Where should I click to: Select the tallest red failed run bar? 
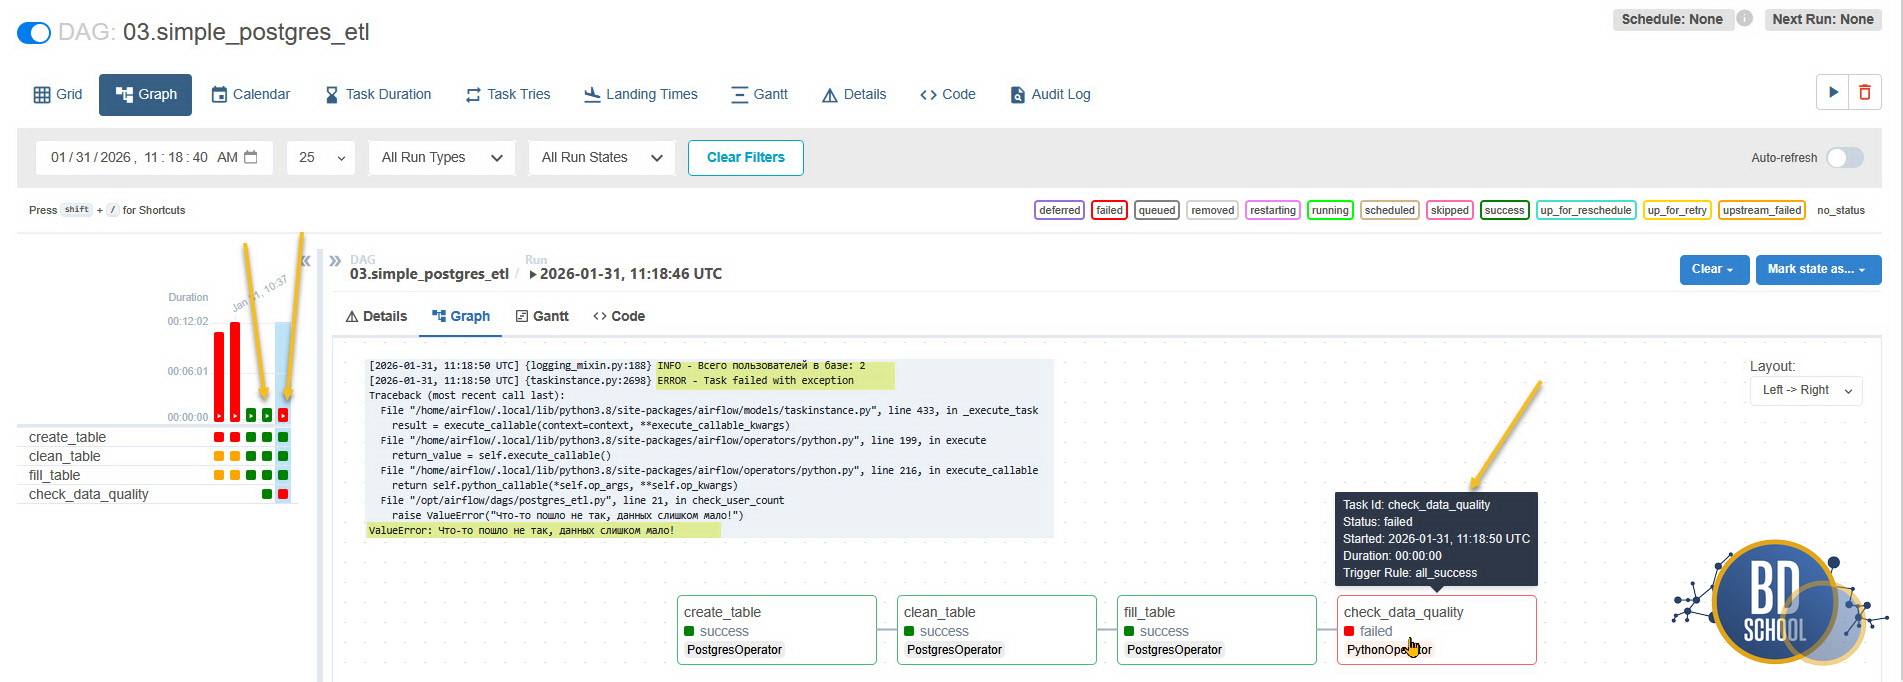click(x=235, y=371)
